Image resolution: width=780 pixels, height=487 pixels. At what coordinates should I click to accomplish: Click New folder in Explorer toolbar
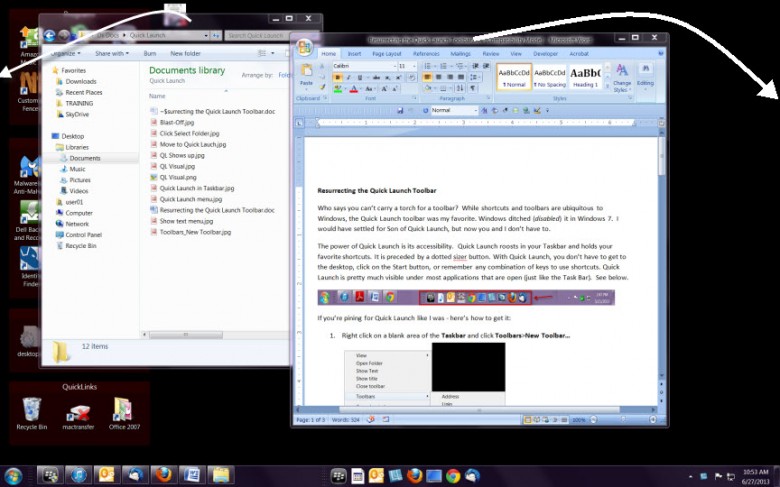[185, 53]
